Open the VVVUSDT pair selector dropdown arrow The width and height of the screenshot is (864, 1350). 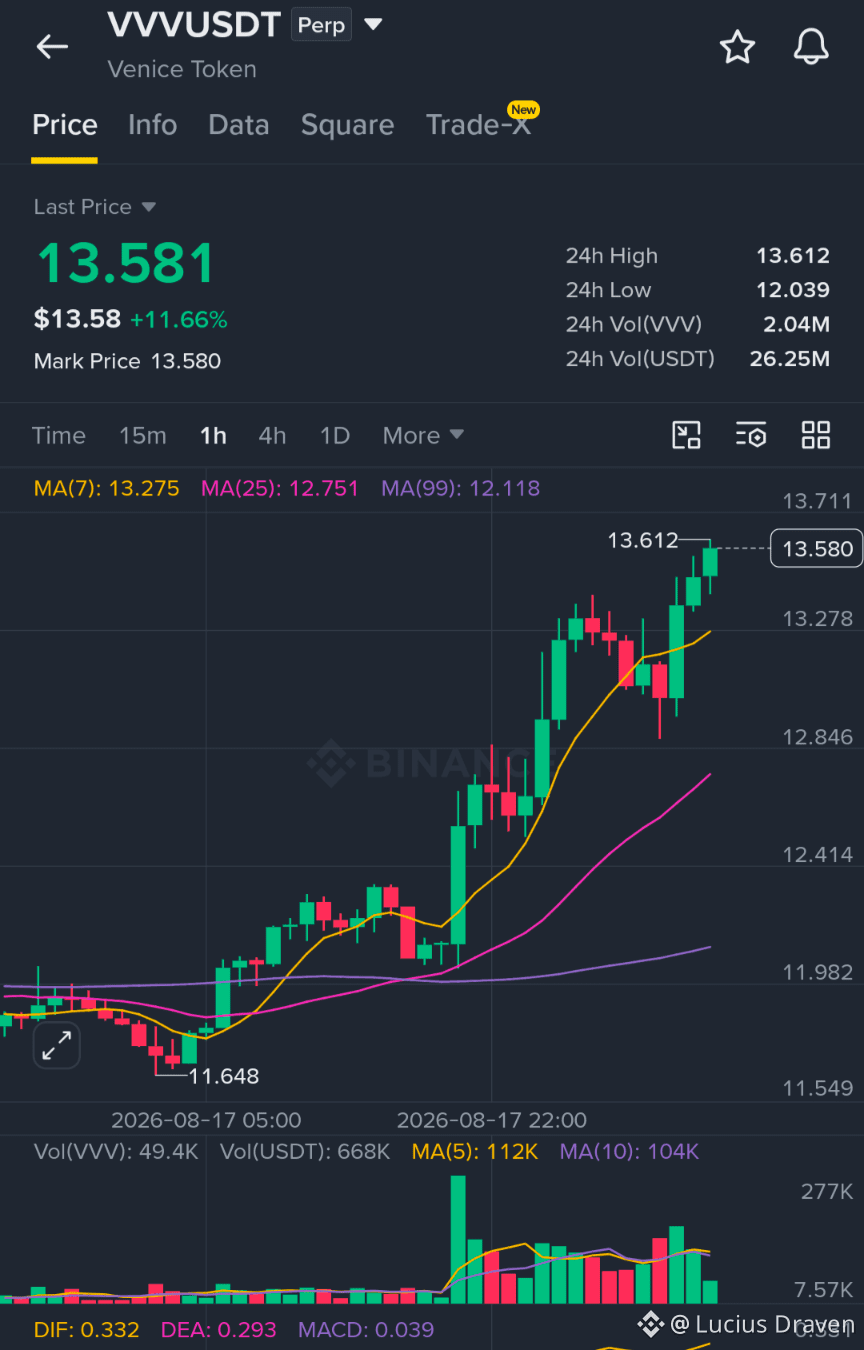[x=373, y=24]
